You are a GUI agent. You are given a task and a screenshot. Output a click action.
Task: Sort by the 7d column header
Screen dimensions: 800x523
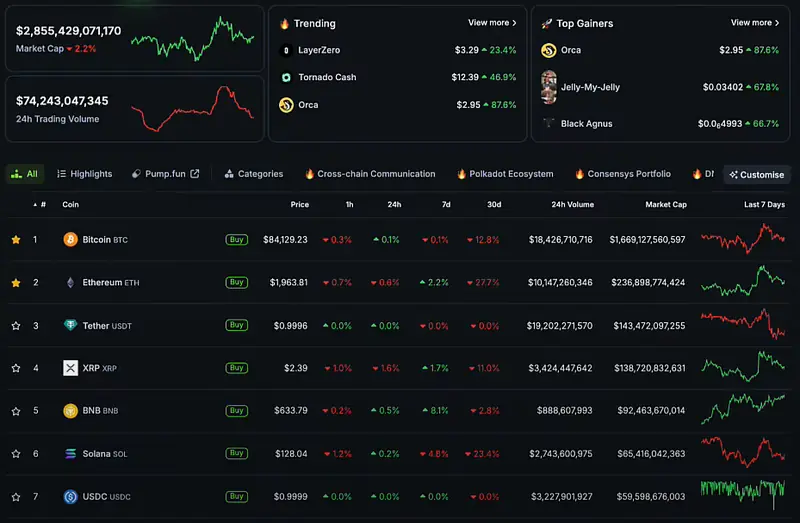(x=446, y=204)
